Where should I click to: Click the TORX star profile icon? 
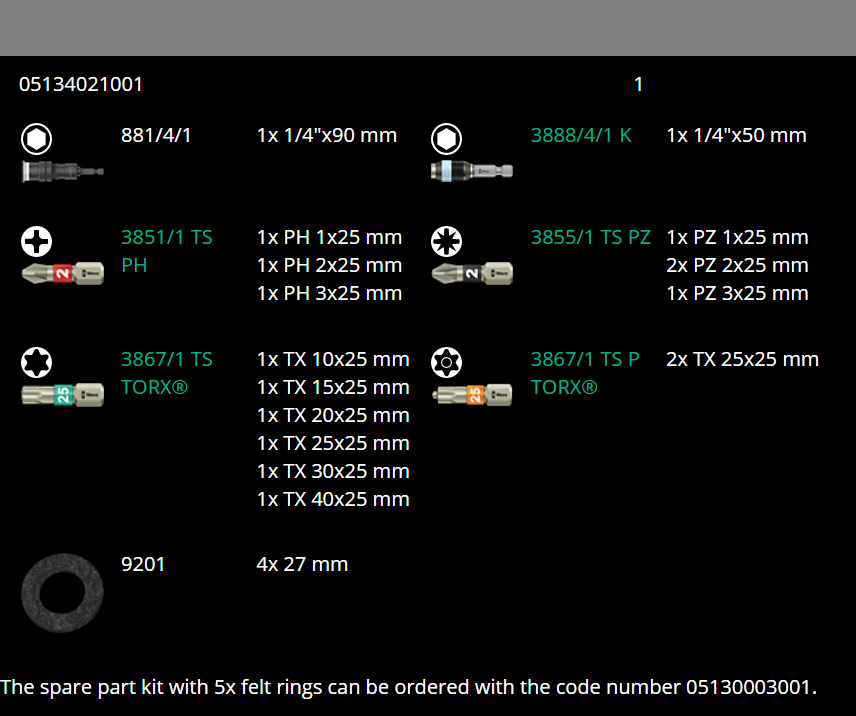(37, 362)
